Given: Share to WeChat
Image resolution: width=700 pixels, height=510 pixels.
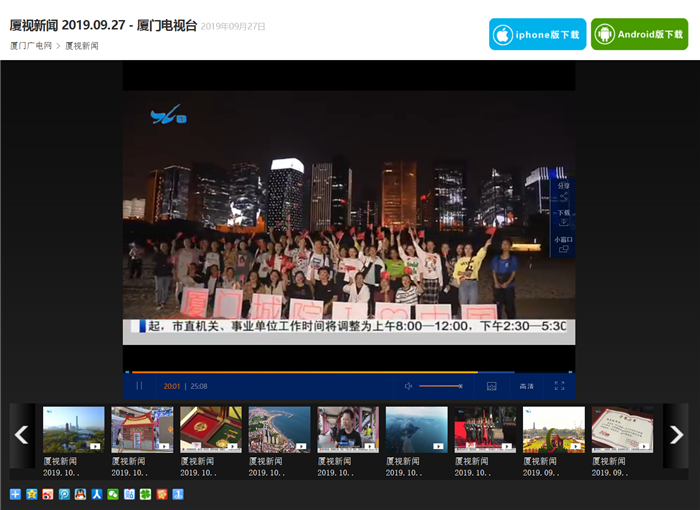Looking at the screenshot, I should [113, 494].
